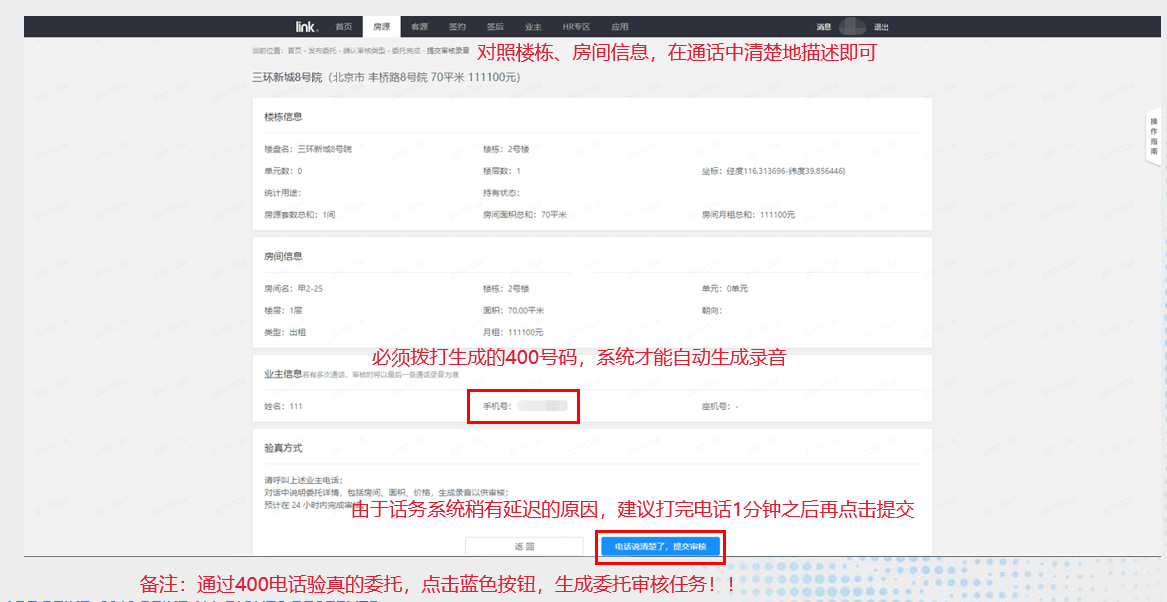Viewport: 1167px width, 602px height.
Task: Click the 姓名: 111 owner field
Action: [283, 406]
